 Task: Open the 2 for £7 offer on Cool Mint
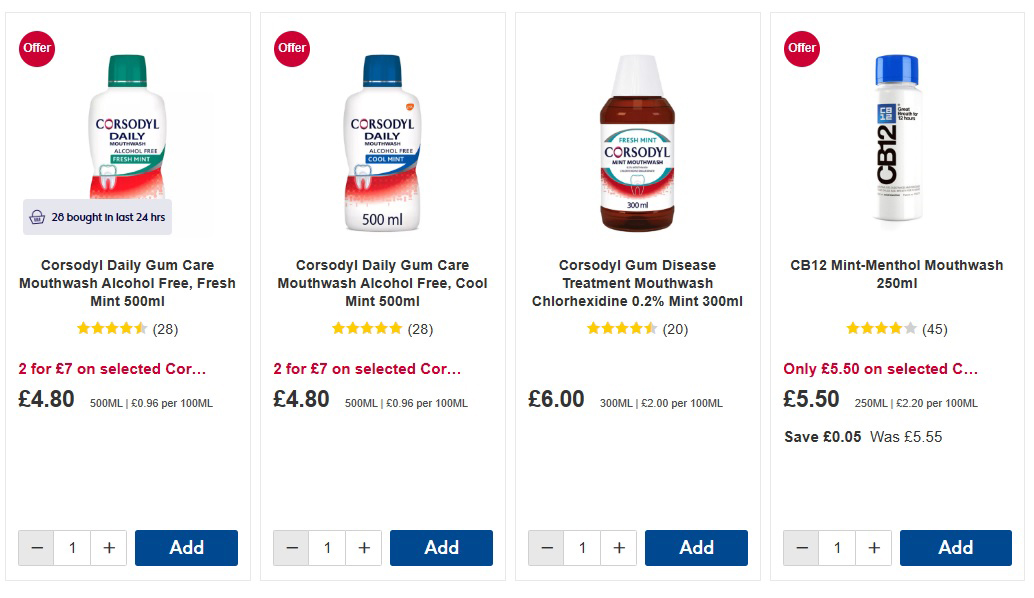[x=367, y=369]
